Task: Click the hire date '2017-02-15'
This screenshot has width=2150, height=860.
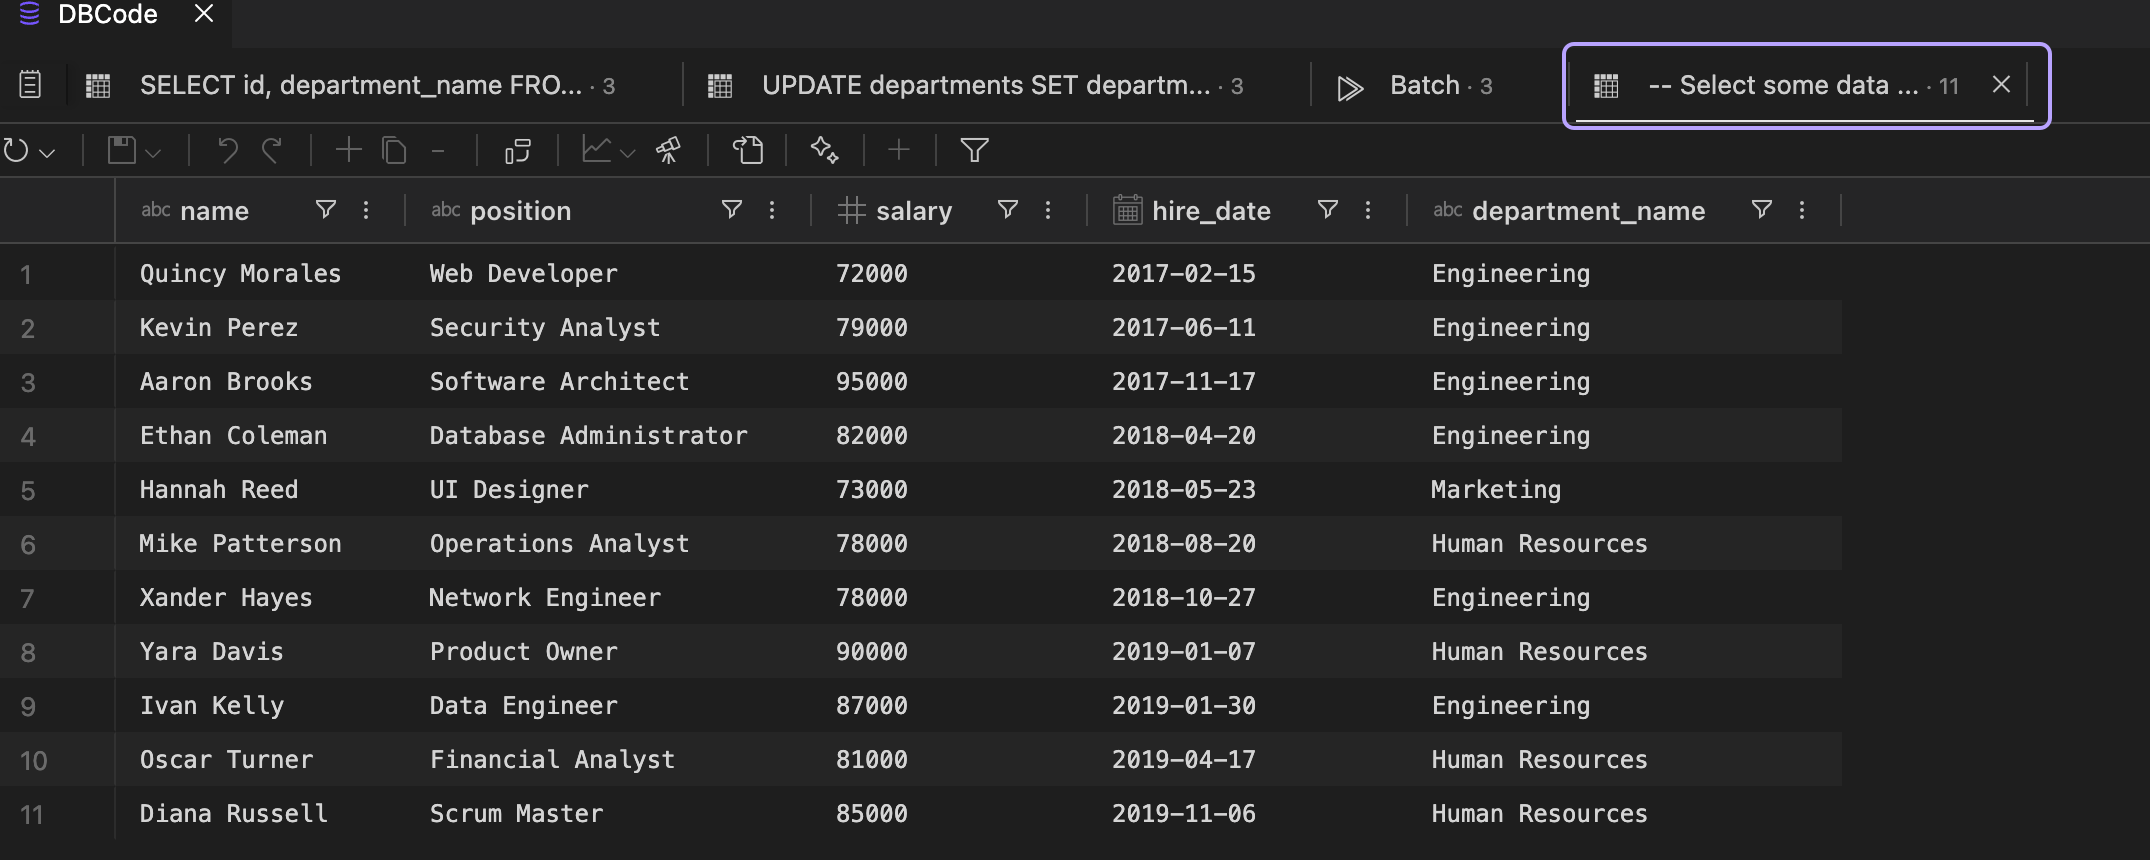Action: tap(1184, 274)
